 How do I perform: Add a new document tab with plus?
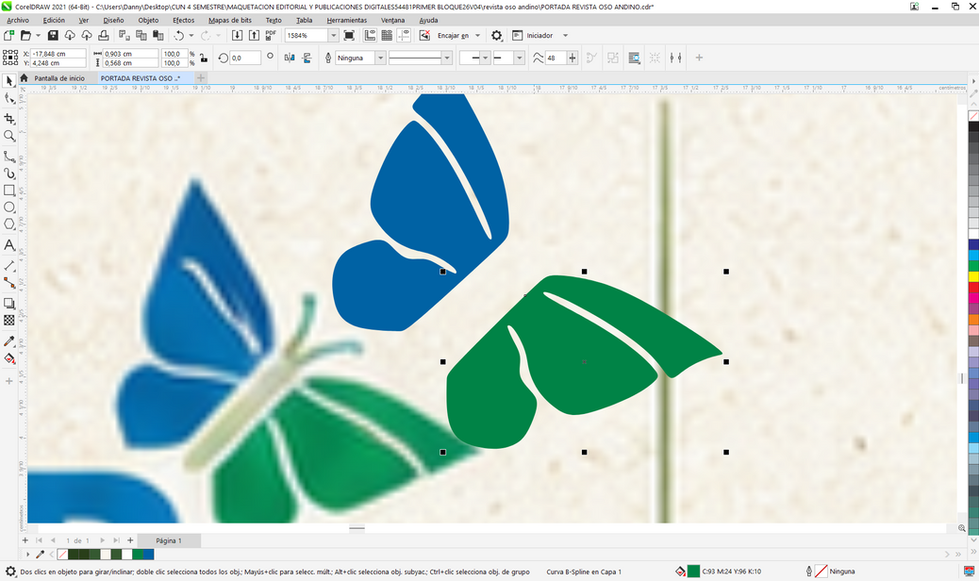pos(200,78)
